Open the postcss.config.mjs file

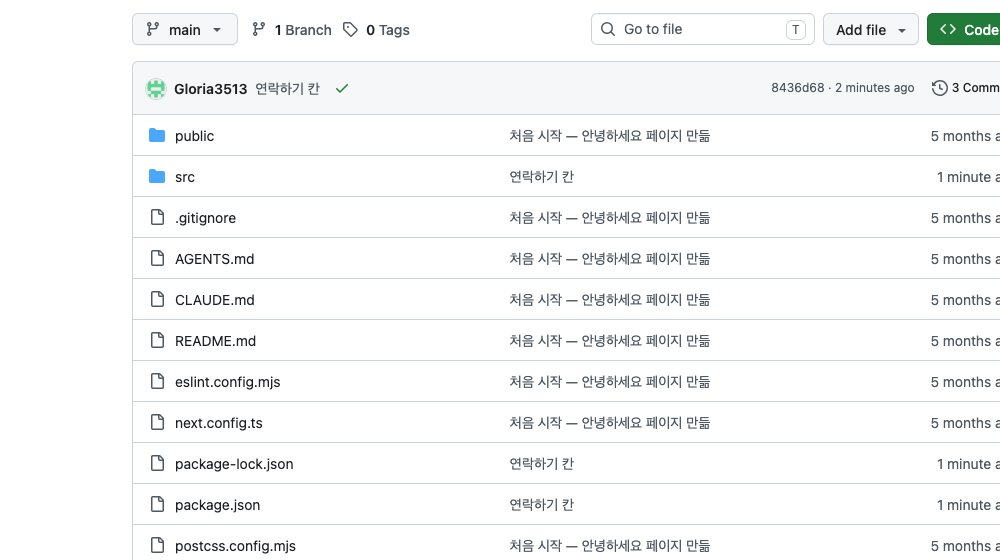235,547
